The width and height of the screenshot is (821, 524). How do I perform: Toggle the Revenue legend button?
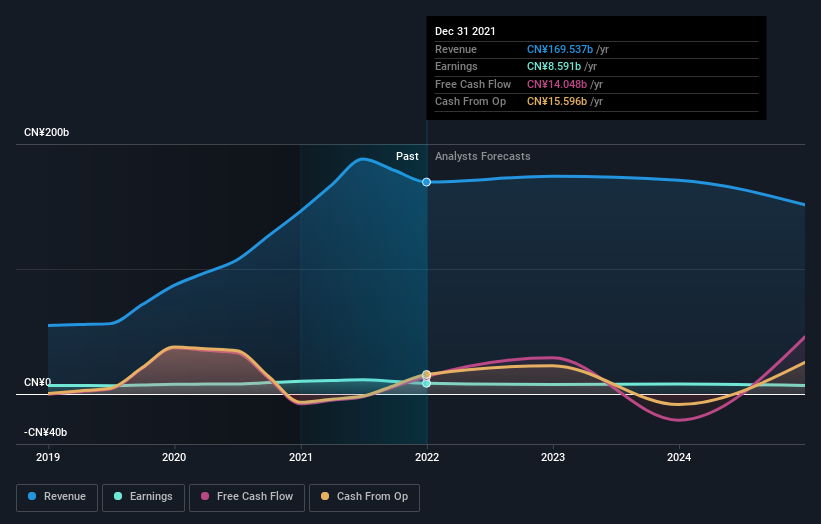click(57, 497)
